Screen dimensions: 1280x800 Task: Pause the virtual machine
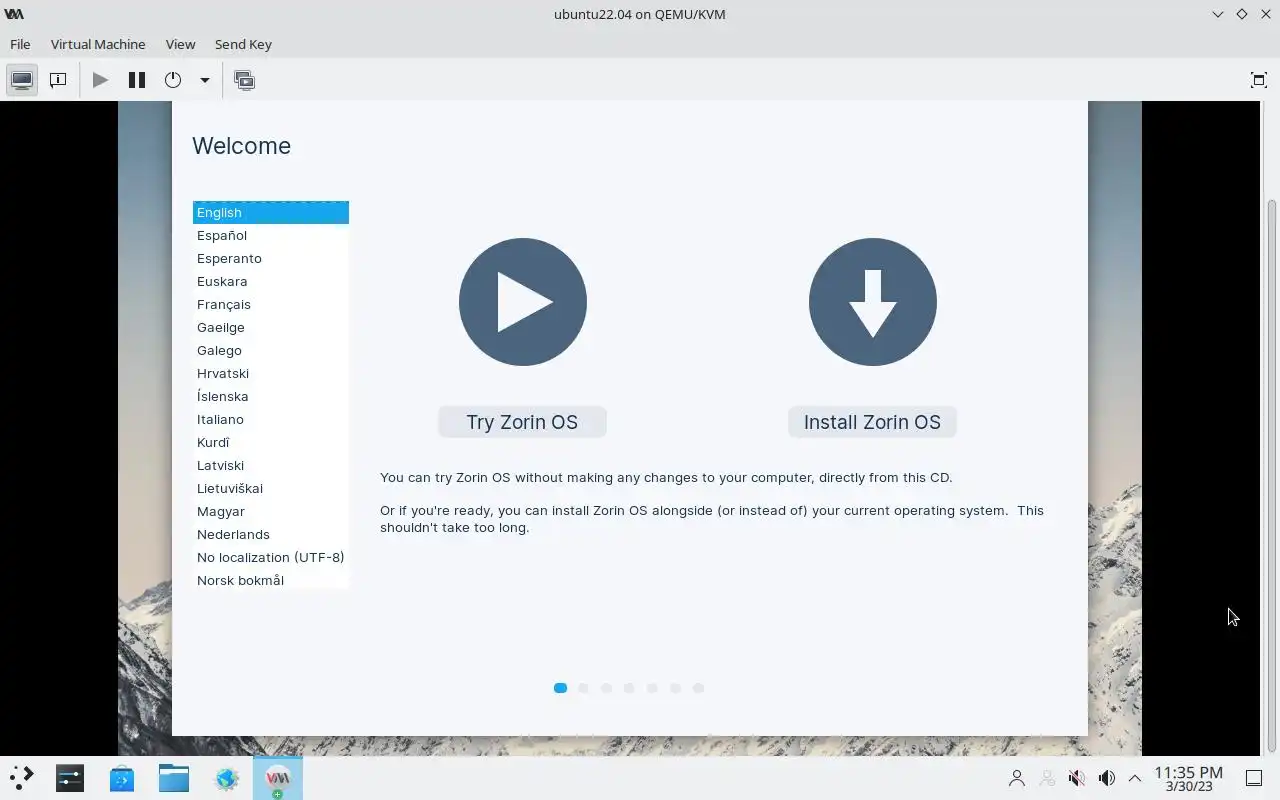coord(137,80)
